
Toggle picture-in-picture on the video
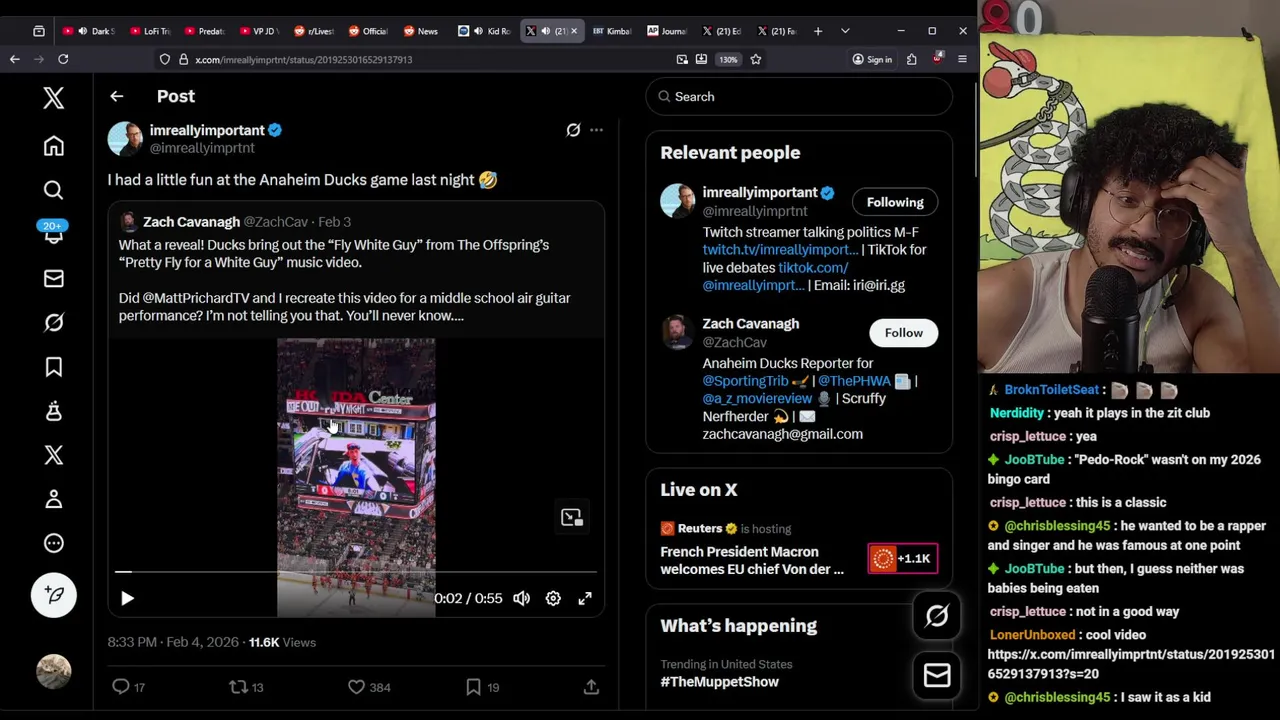pos(571,517)
